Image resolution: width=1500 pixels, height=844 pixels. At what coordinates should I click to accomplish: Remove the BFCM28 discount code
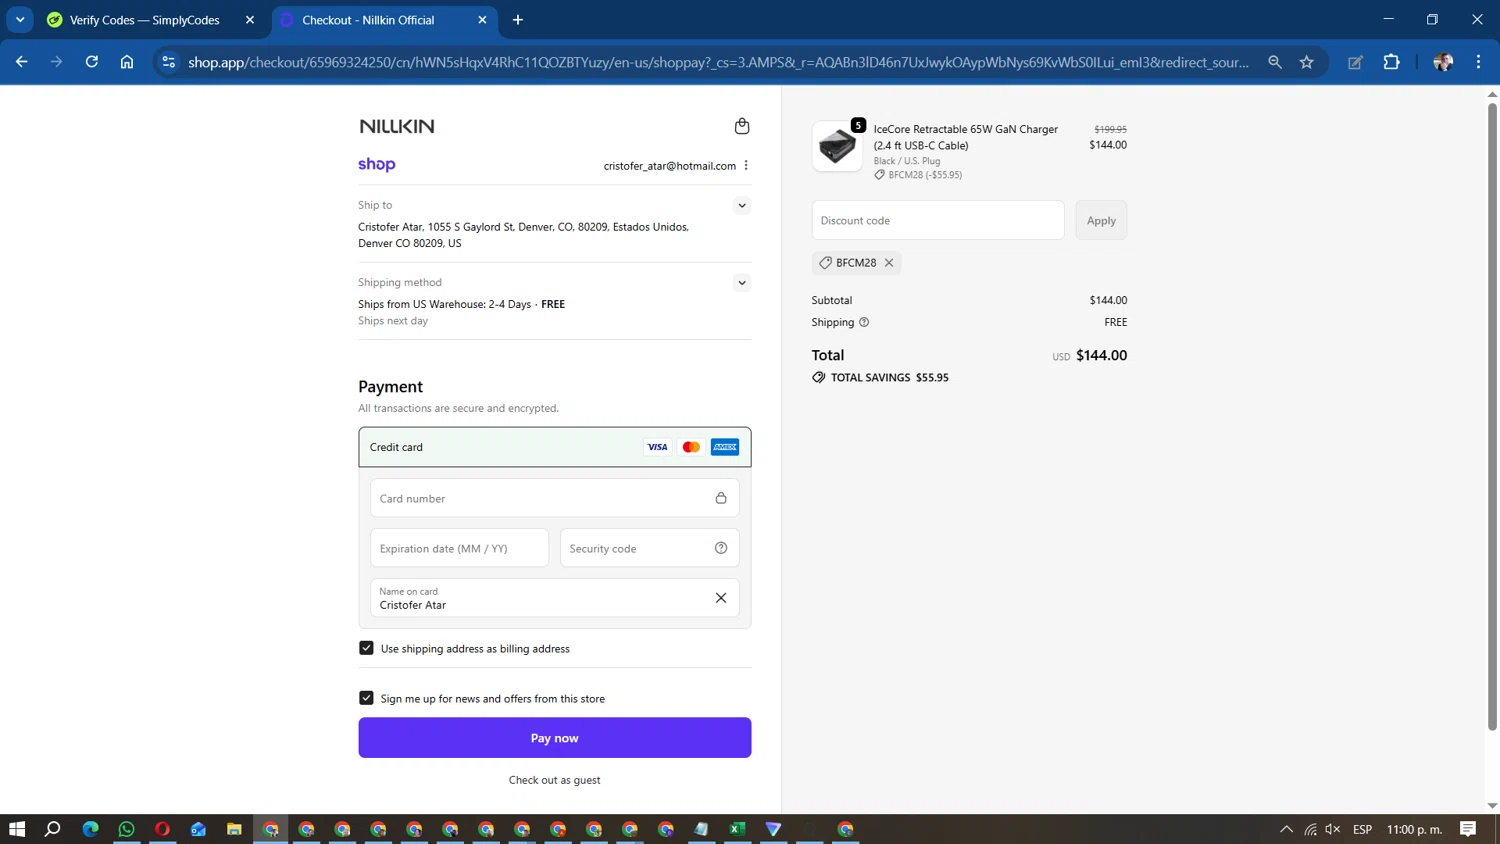click(x=888, y=263)
